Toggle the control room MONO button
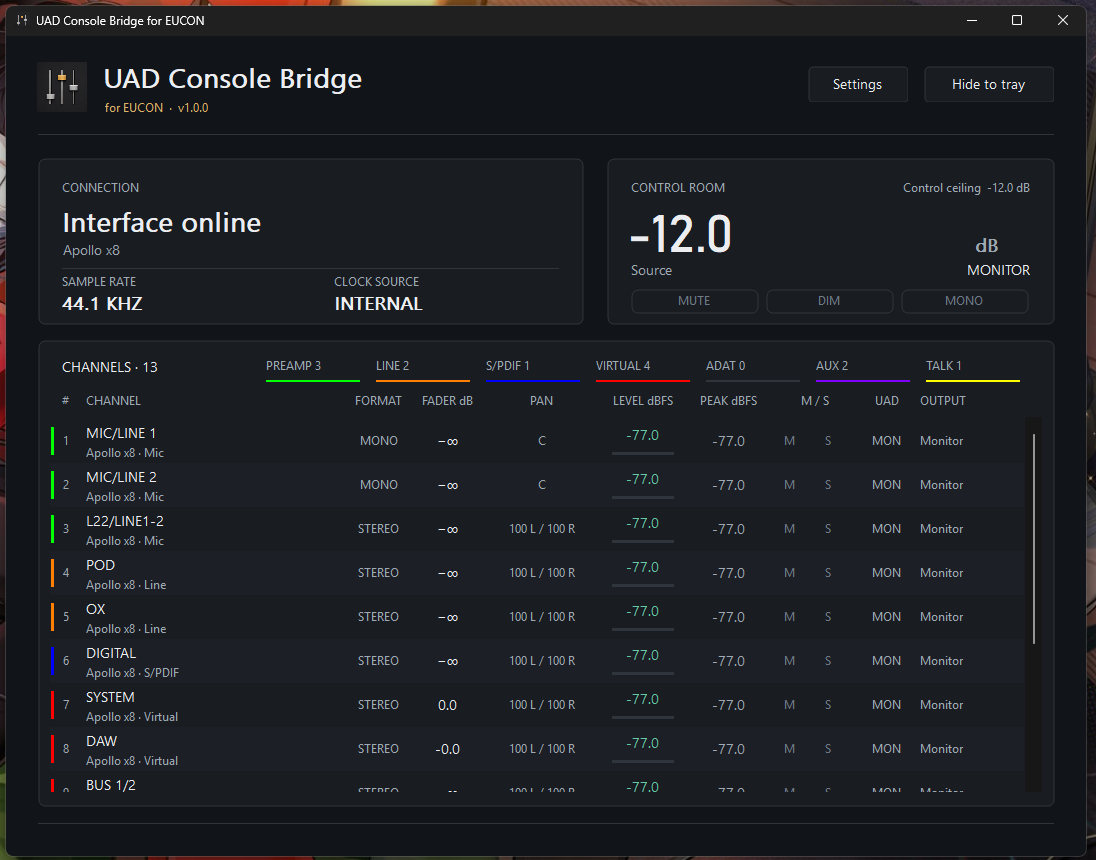This screenshot has height=860, width=1096. click(964, 301)
